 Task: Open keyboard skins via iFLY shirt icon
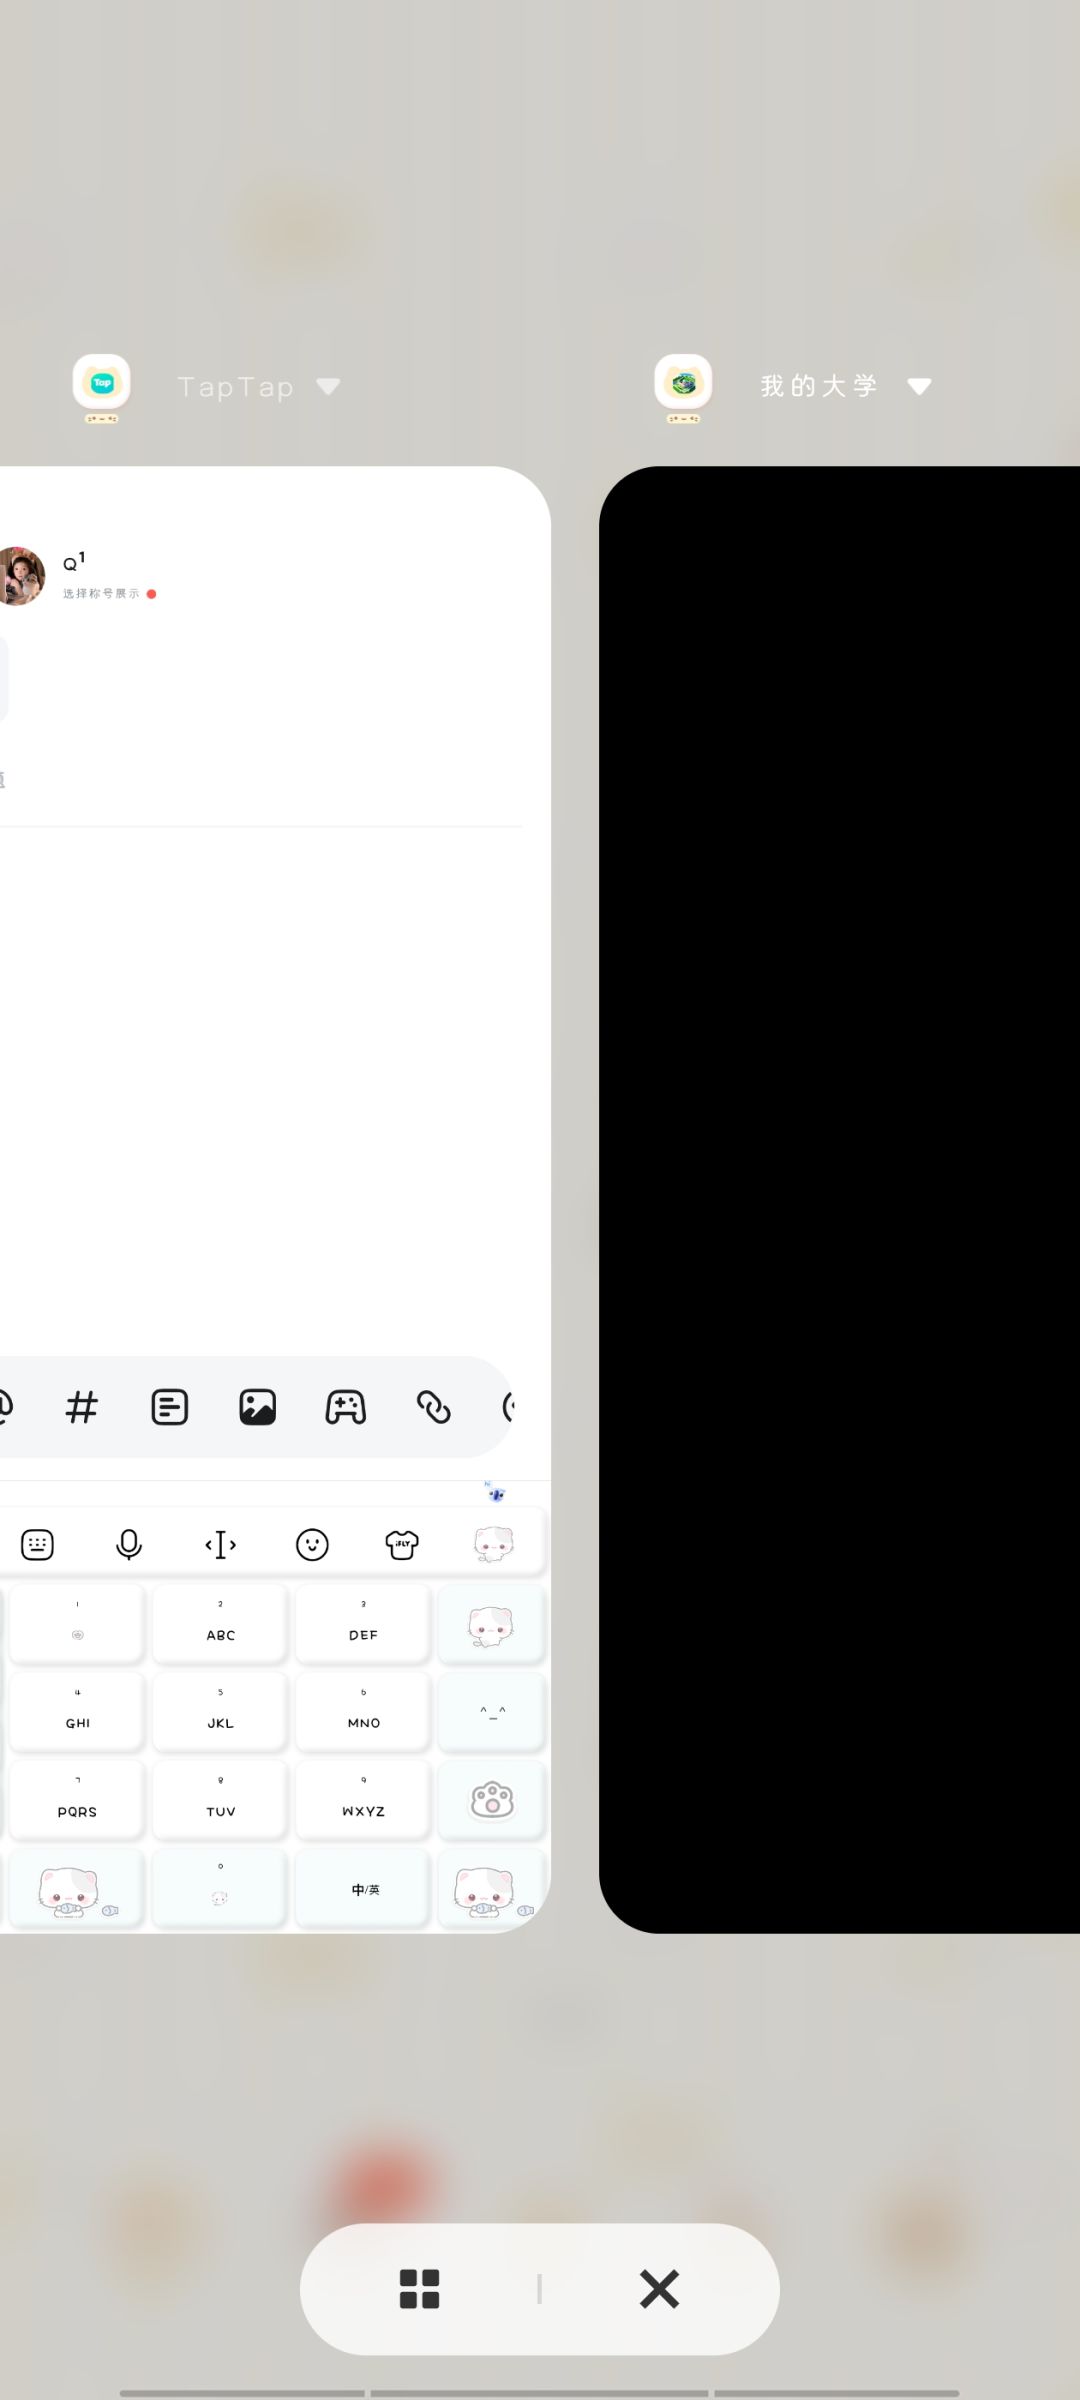(x=402, y=1545)
